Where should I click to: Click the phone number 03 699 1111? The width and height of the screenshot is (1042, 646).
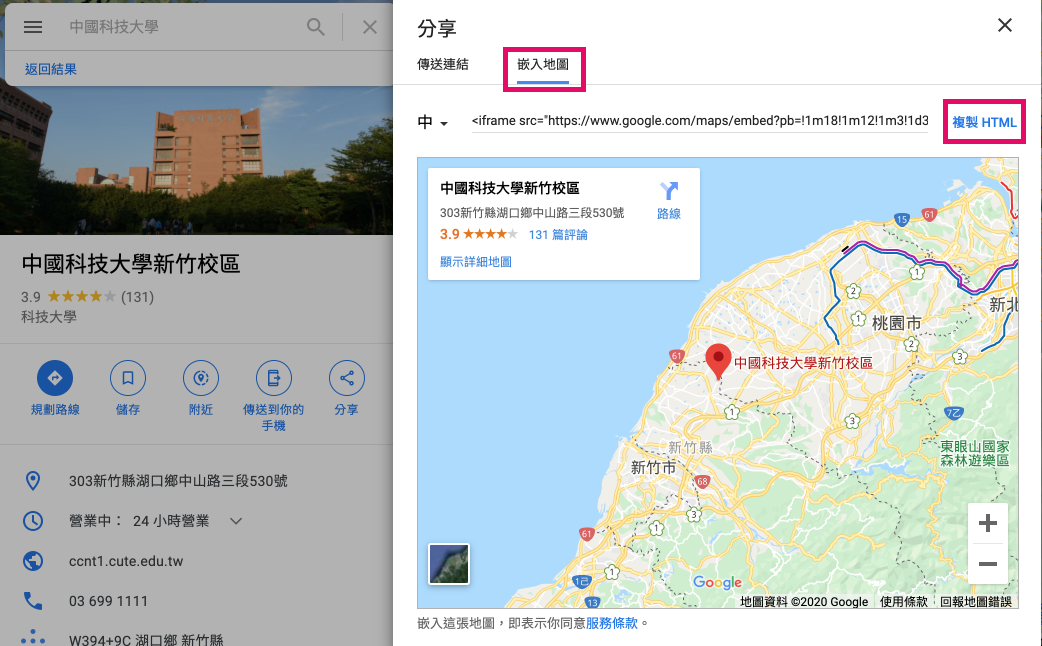pos(108,601)
